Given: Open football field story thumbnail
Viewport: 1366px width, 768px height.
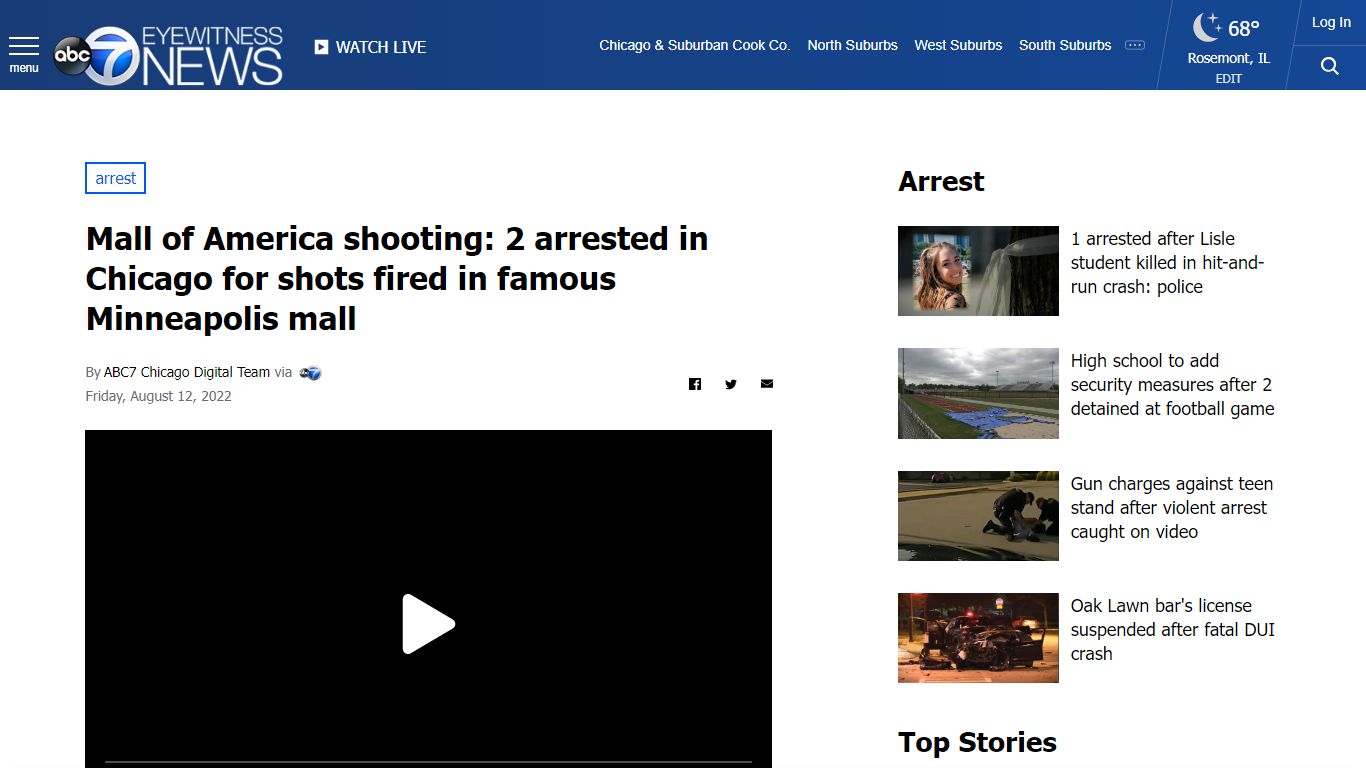Looking at the screenshot, I should pos(978,393).
